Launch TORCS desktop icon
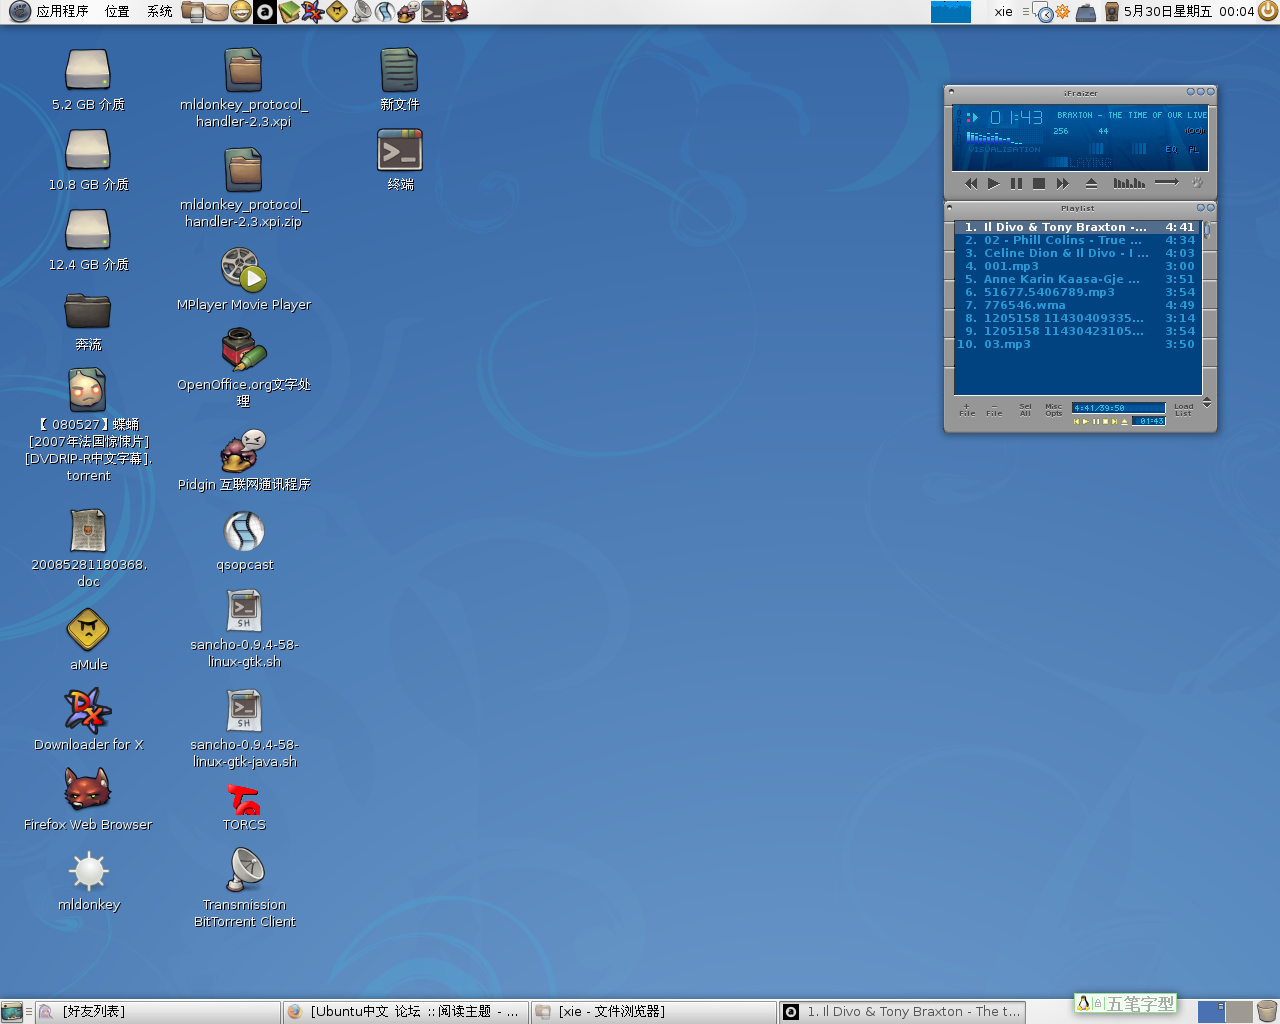Viewport: 1280px width, 1024px height. click(x=244, y=799)
